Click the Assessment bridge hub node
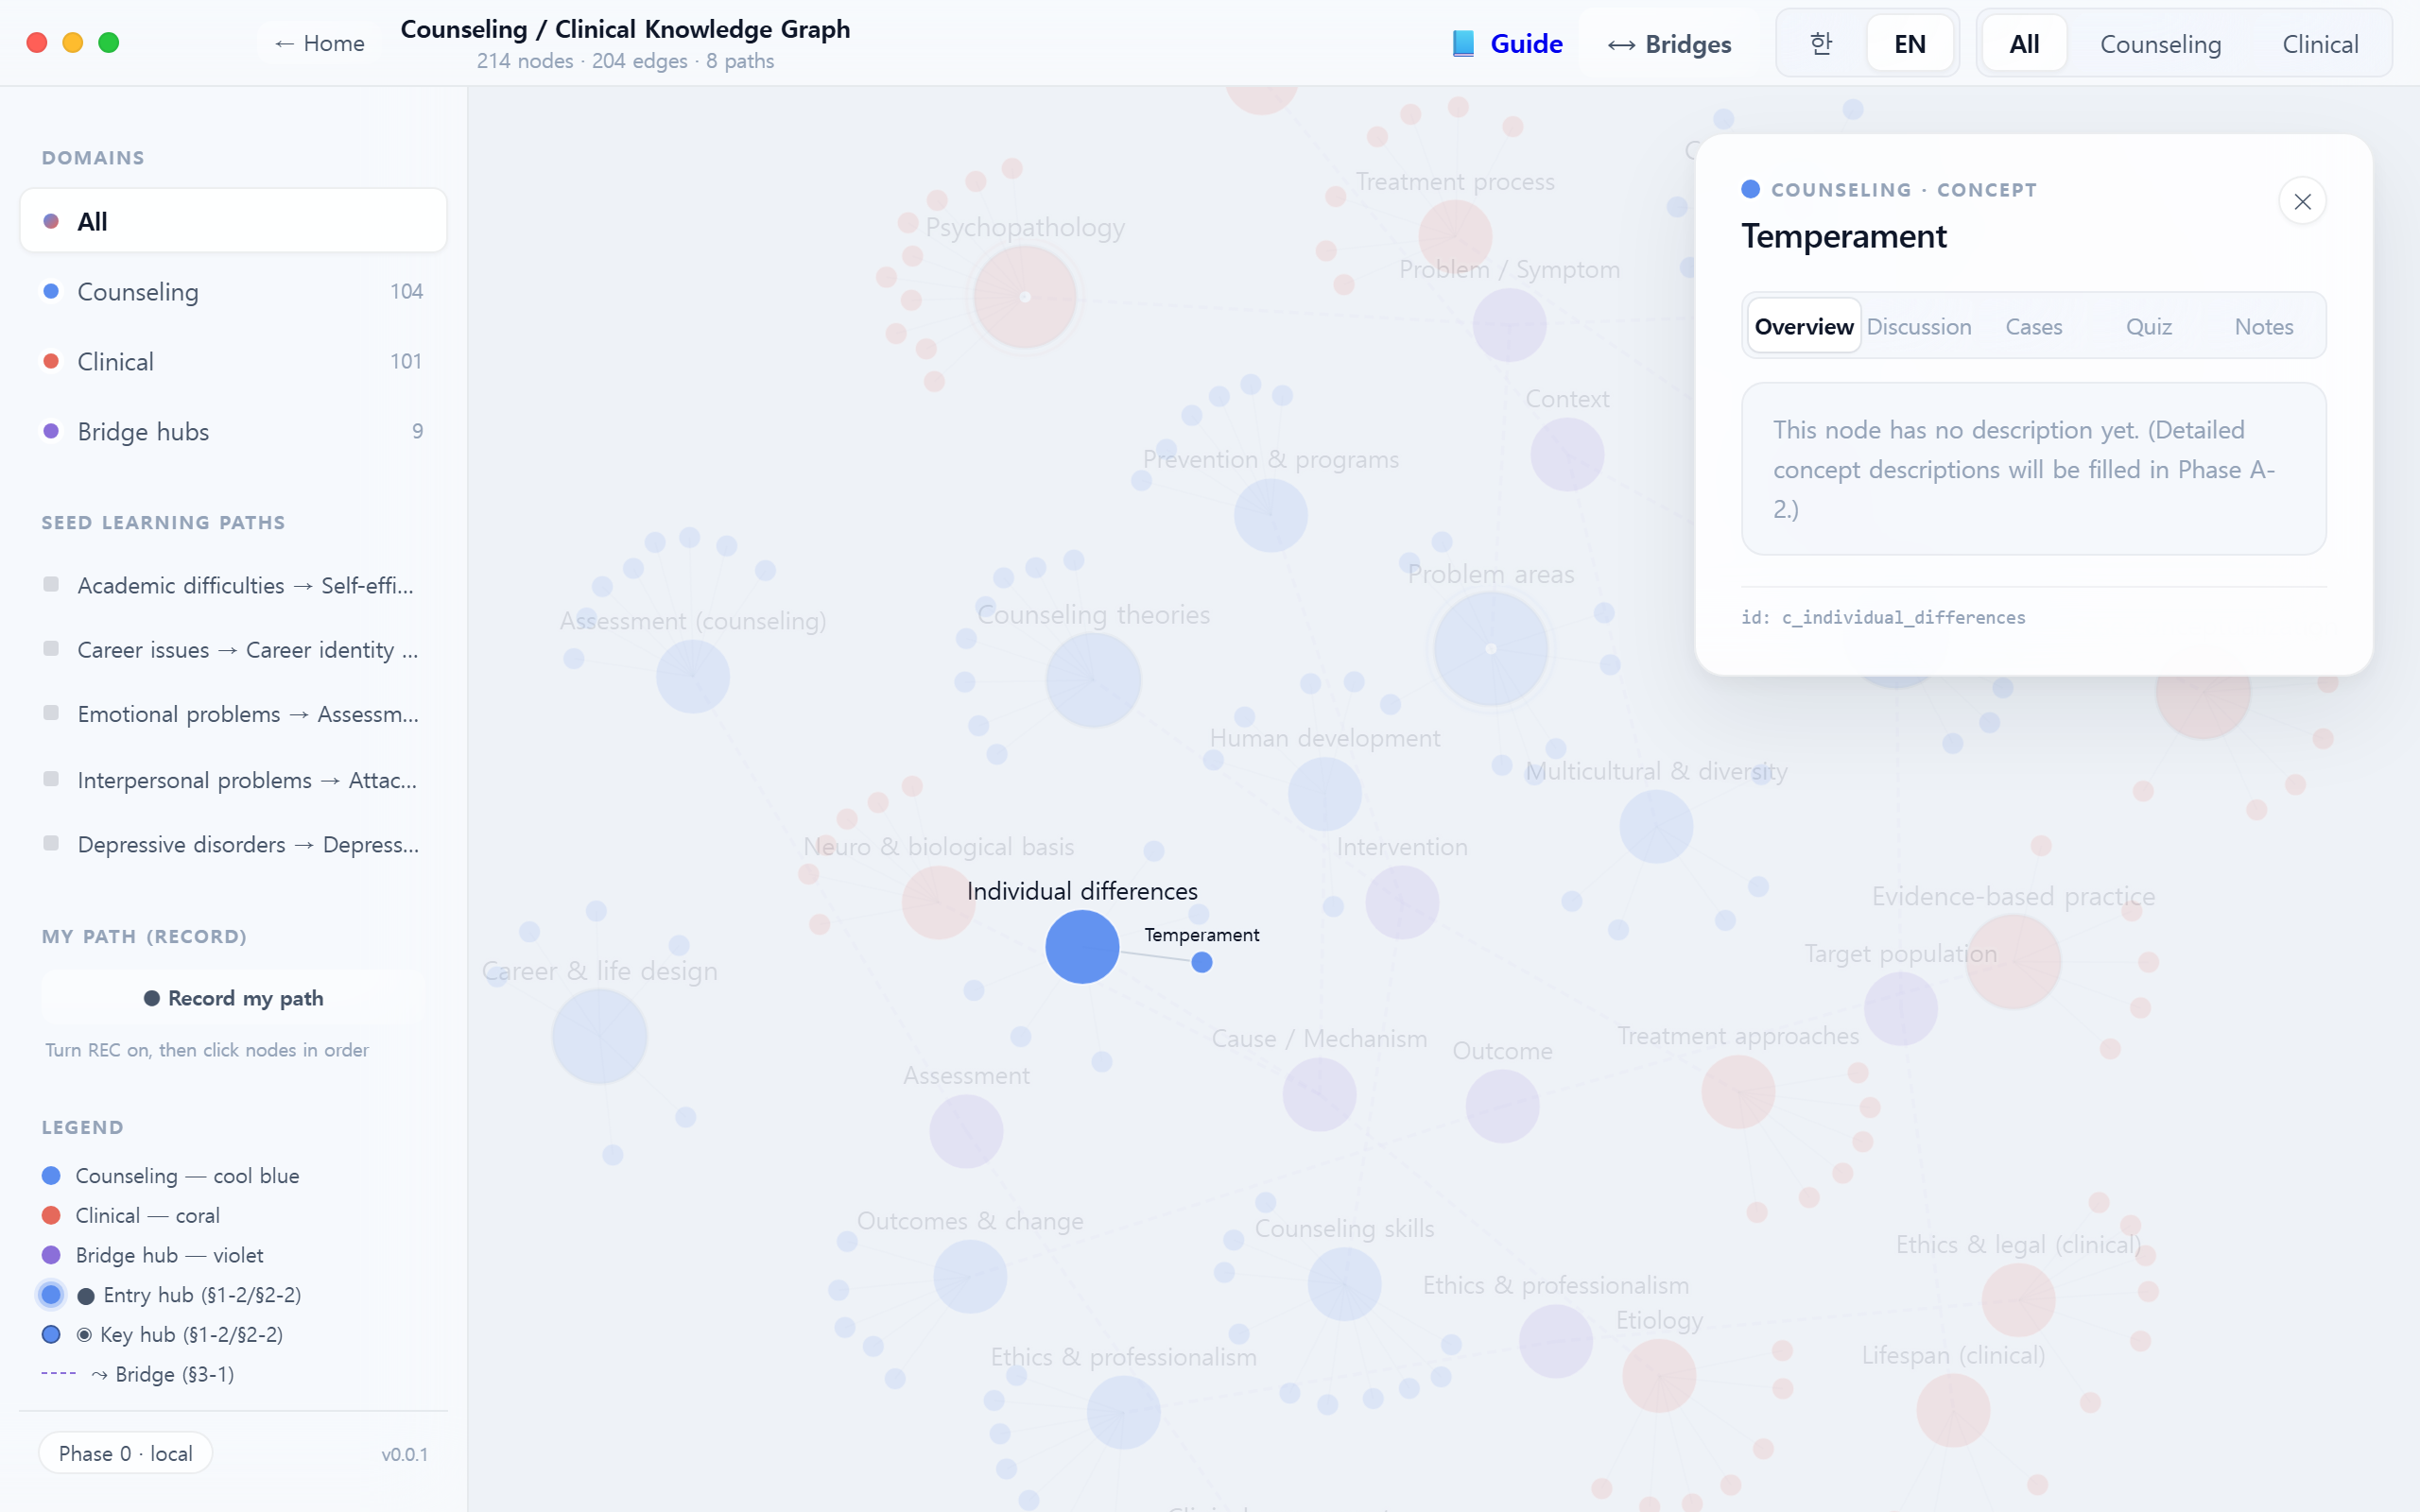Screen dimensions: 2420x1512 [x=966, y=1131]
